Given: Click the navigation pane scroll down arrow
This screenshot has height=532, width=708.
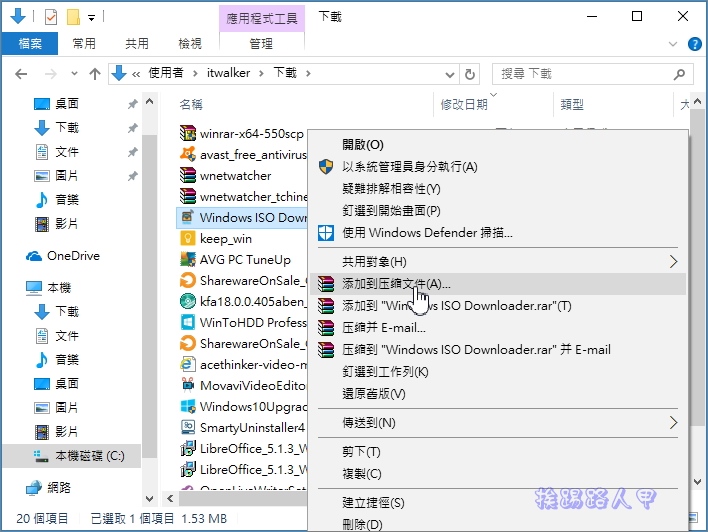Looking at the screenshot, I should click(149, 499).
